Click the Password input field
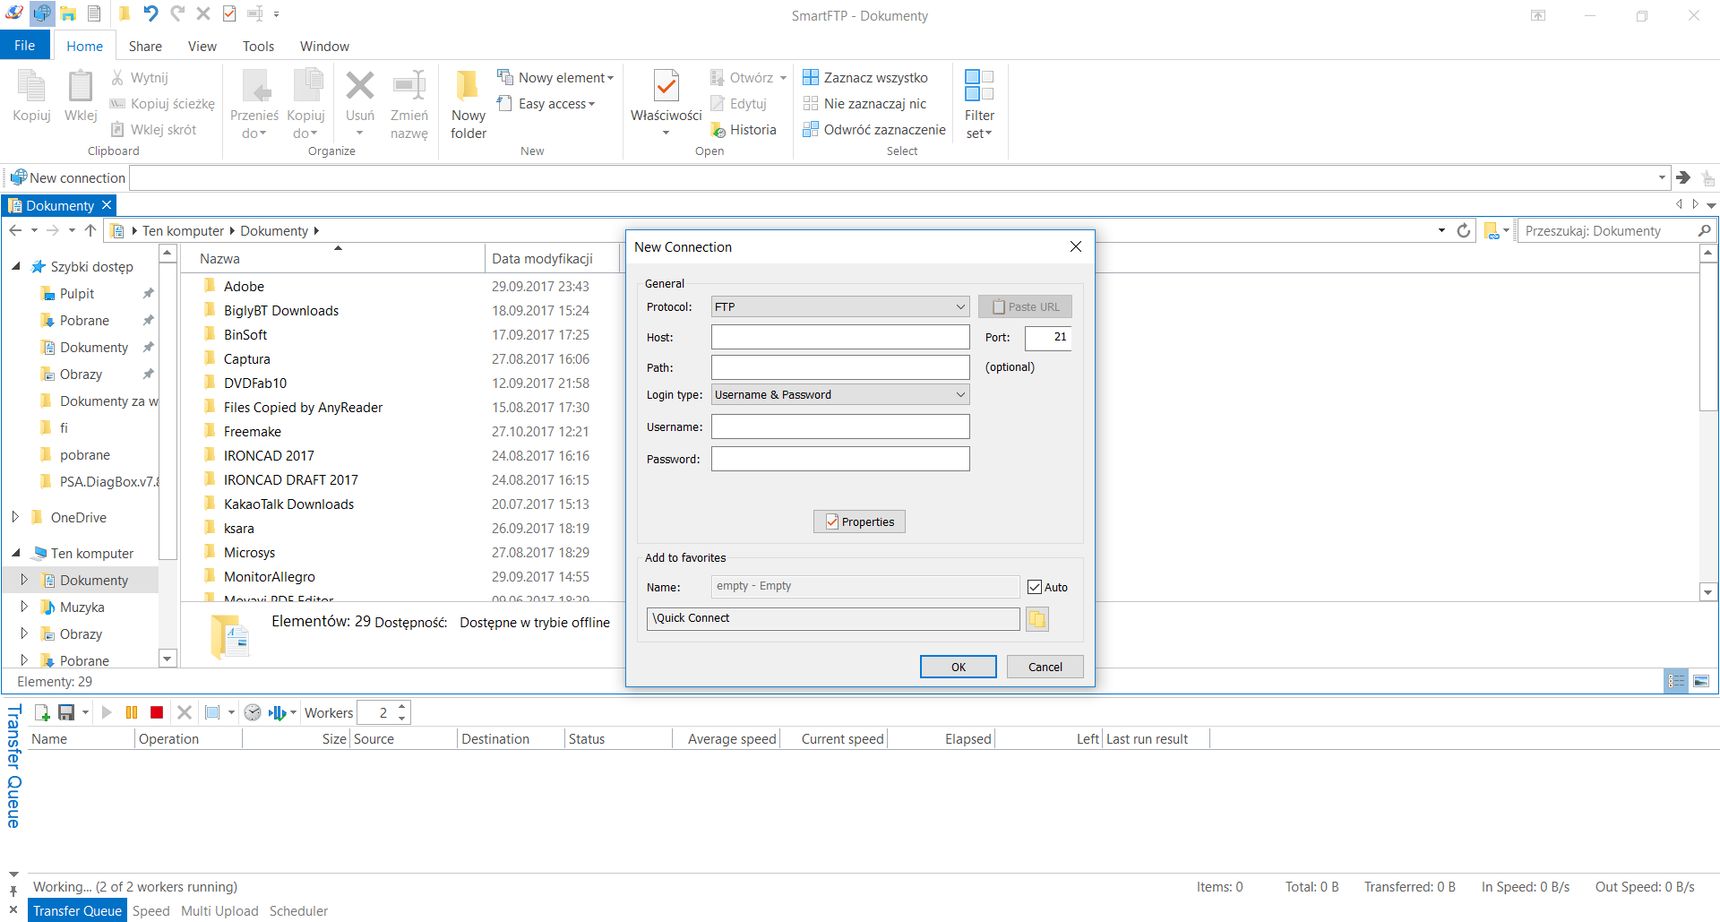1720x922 pixels. (x=840, y=459)
